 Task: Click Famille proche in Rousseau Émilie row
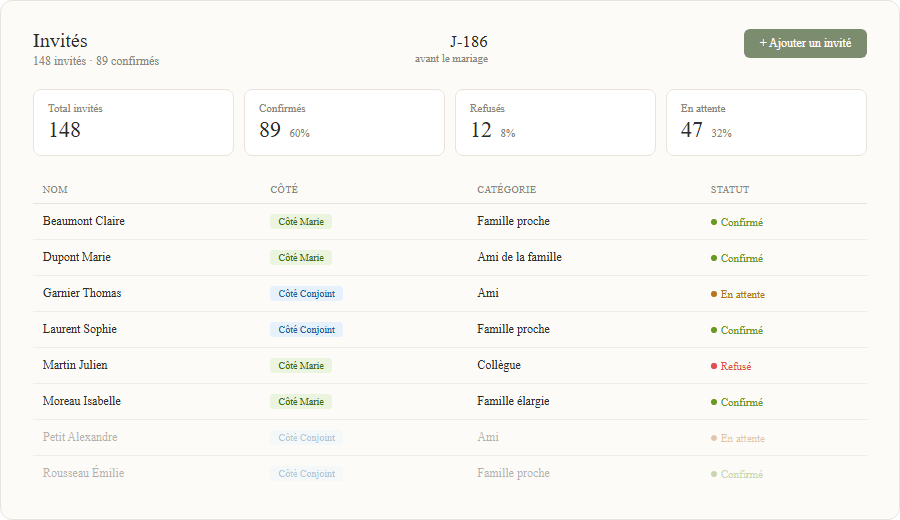[x=513, y=473]
